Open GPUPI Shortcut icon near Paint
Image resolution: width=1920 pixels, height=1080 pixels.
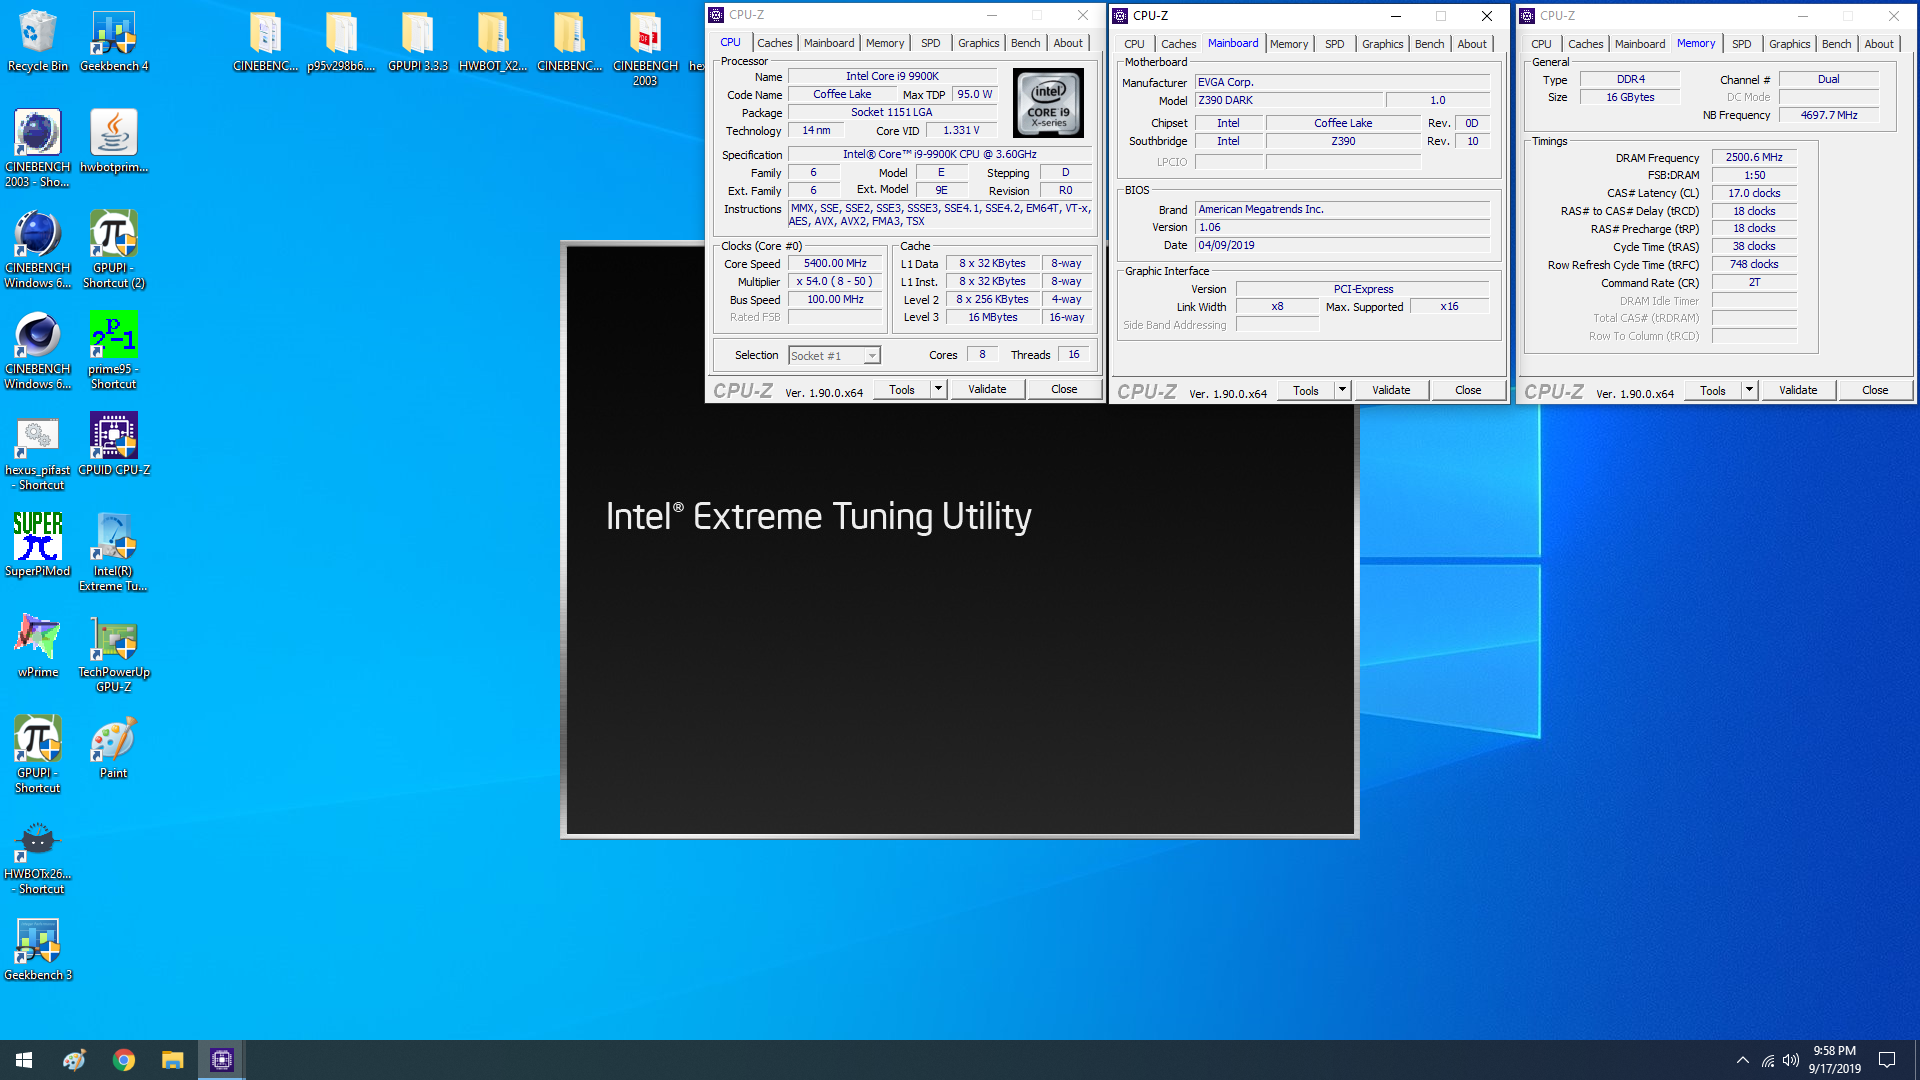click(38, 754)
